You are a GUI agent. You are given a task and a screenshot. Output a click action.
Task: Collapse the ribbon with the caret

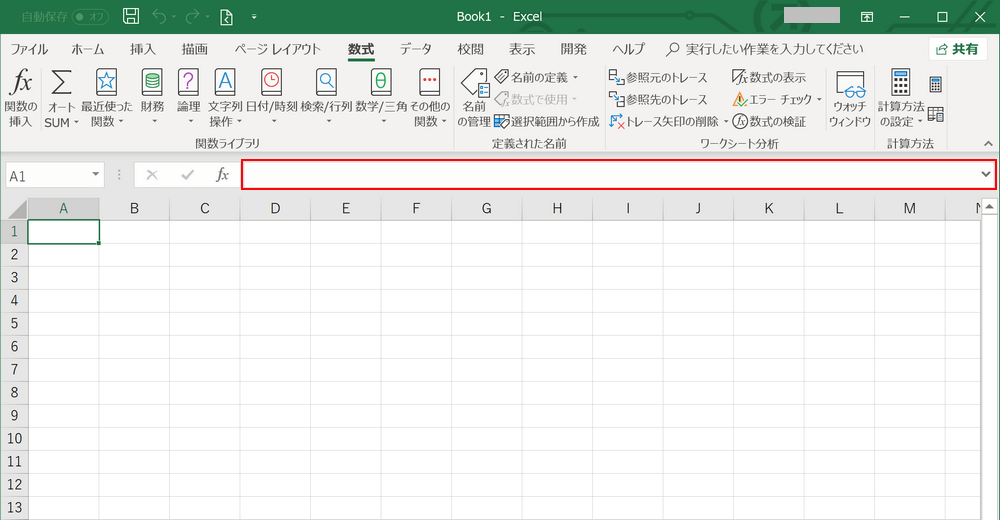988,144
